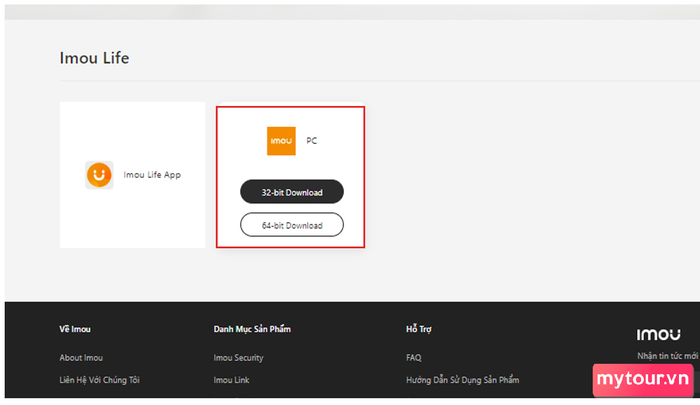The height and width of the screenshot is (405, 700).
Task: Click the Nhận tin tức mới text
Action: 667,356
